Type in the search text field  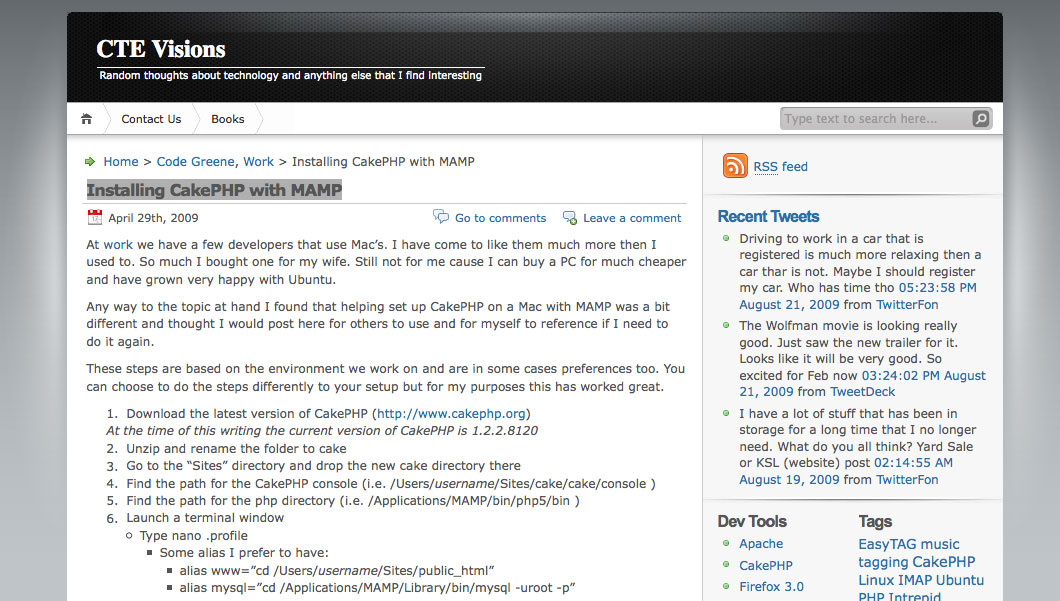pos(875,119)
